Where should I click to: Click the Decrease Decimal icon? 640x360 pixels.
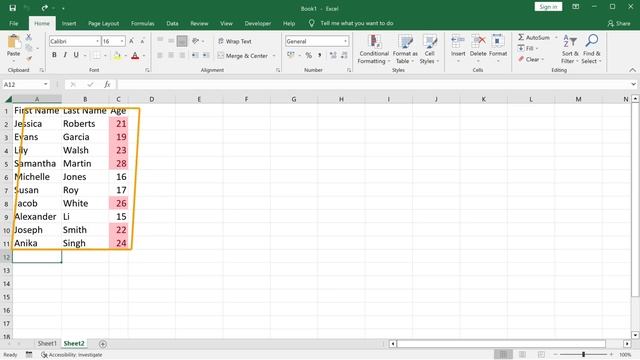344,55
